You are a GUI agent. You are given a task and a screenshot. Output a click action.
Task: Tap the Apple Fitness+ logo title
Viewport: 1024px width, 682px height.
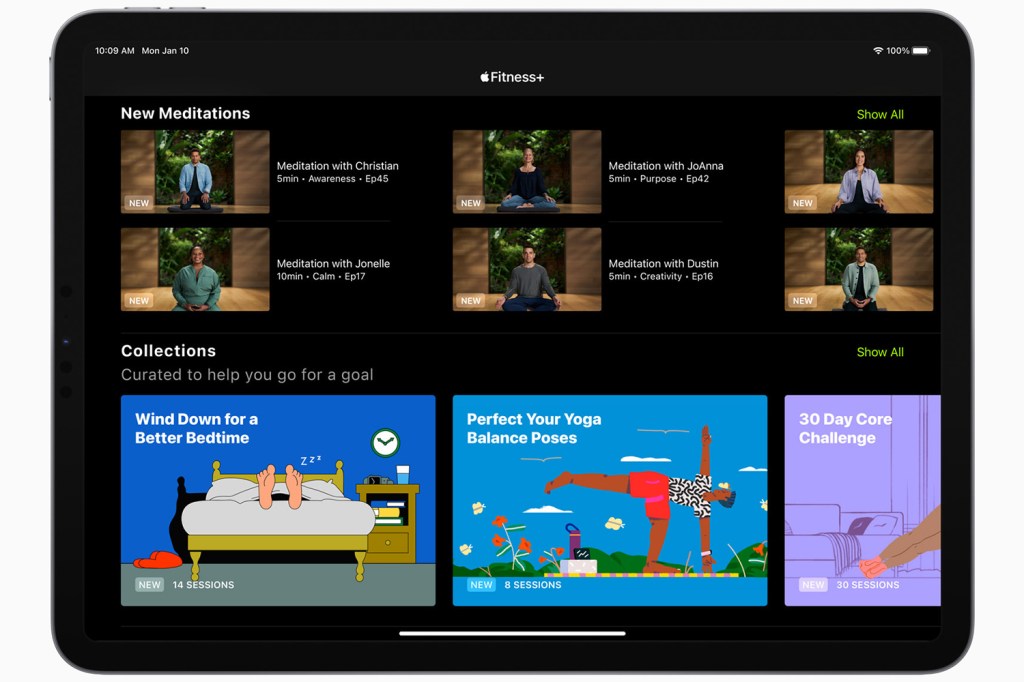pos(512,77)
